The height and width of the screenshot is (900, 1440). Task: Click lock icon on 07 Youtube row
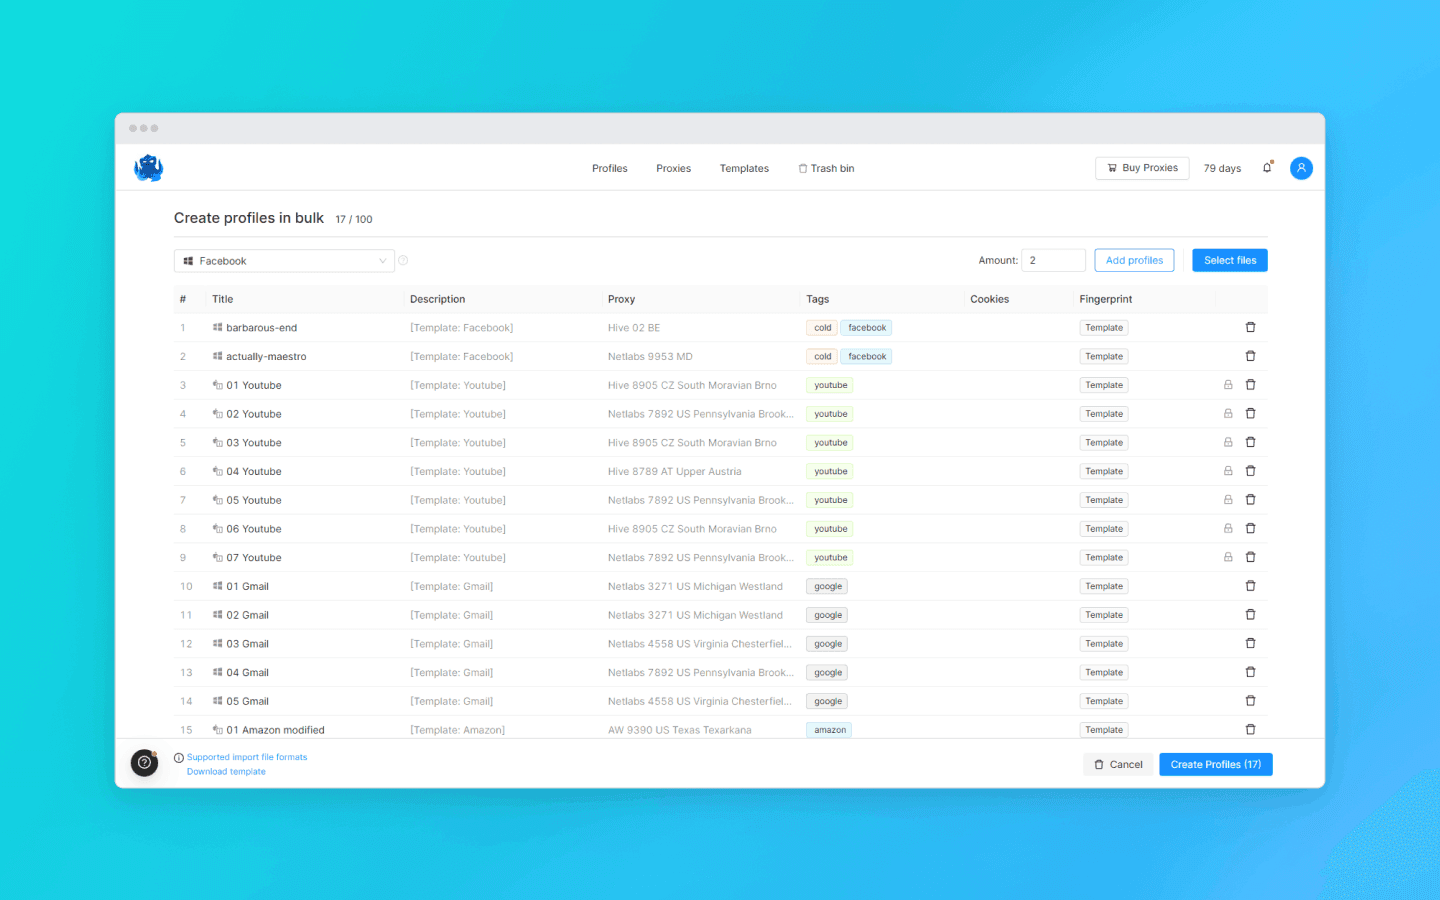click(x=1228, y=557)
